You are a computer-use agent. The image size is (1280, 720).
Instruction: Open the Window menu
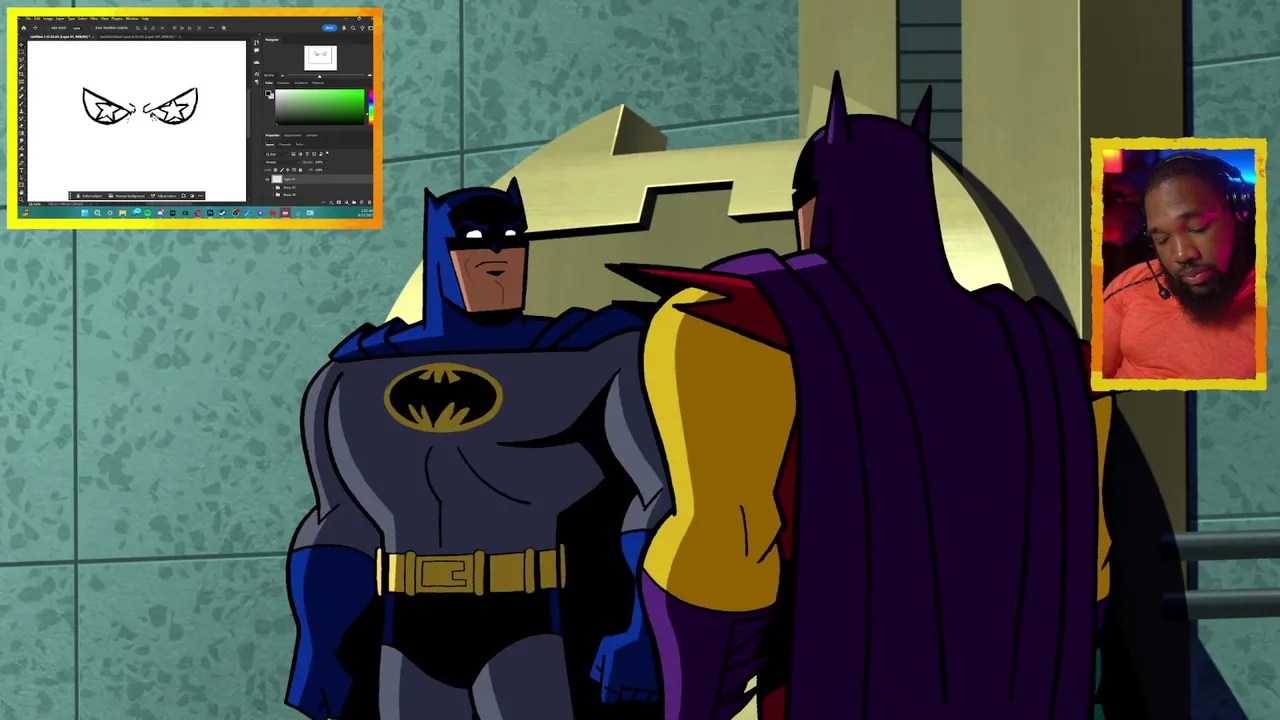[x=132, y=19]
